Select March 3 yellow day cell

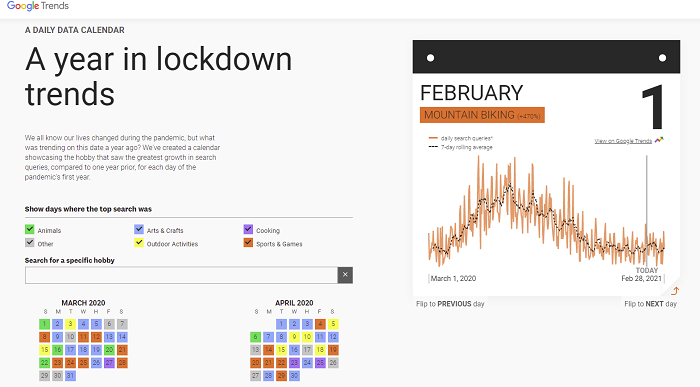(70, 324)
